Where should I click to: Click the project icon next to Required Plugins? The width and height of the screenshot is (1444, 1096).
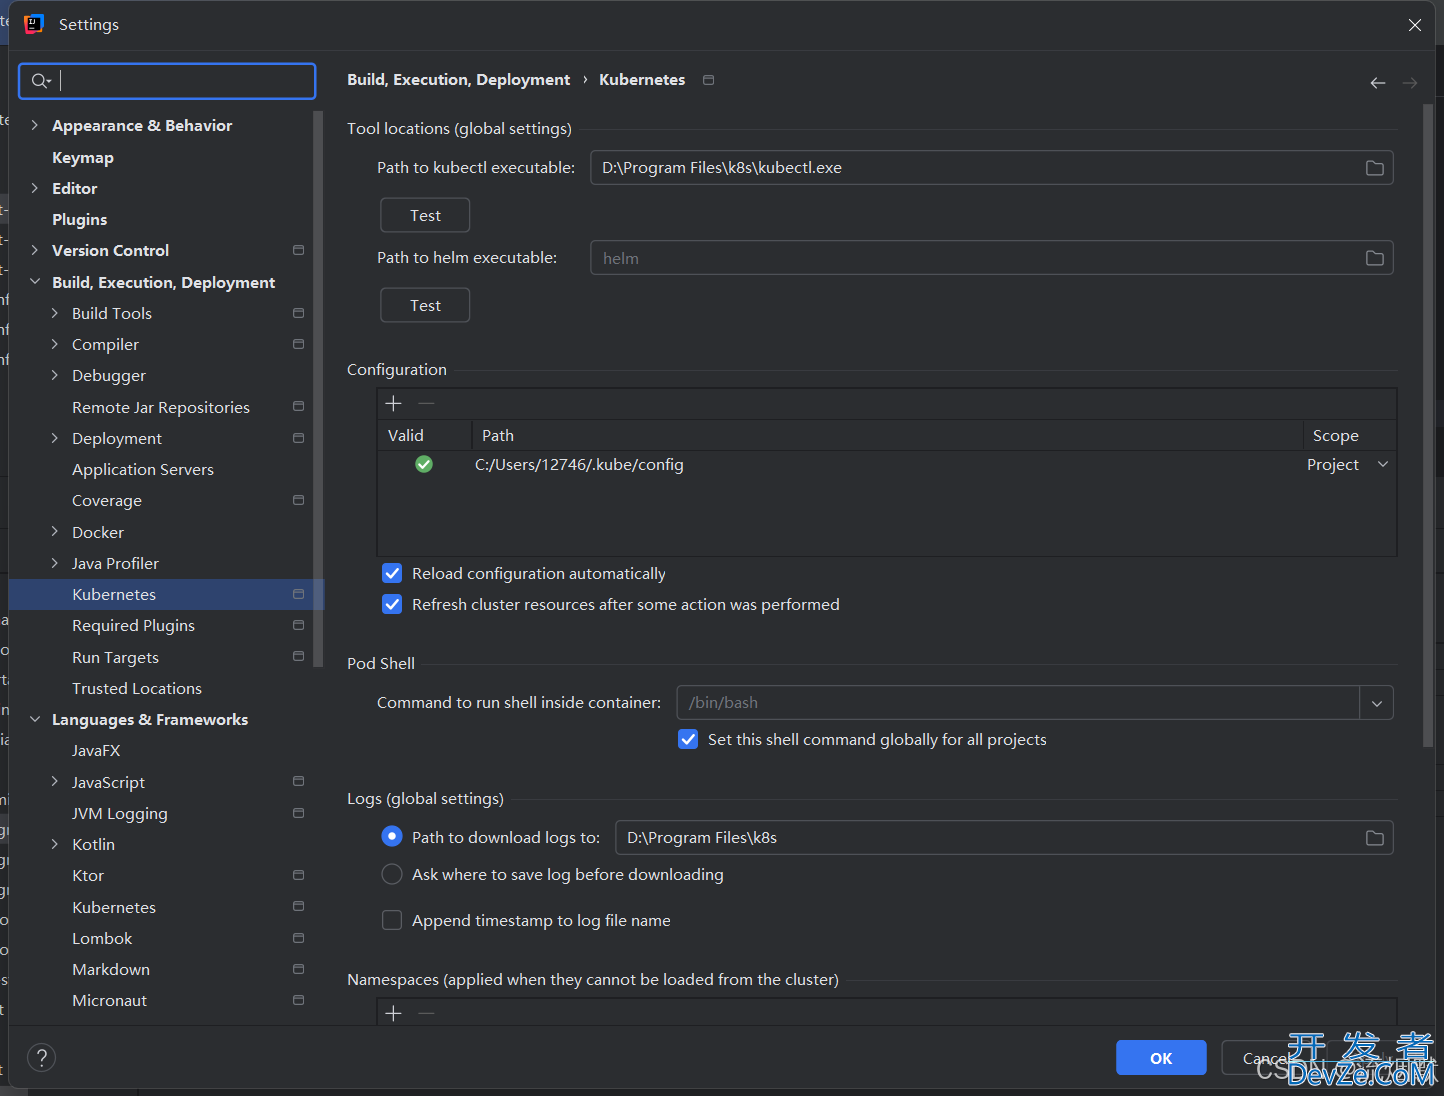tap(298, 625)
